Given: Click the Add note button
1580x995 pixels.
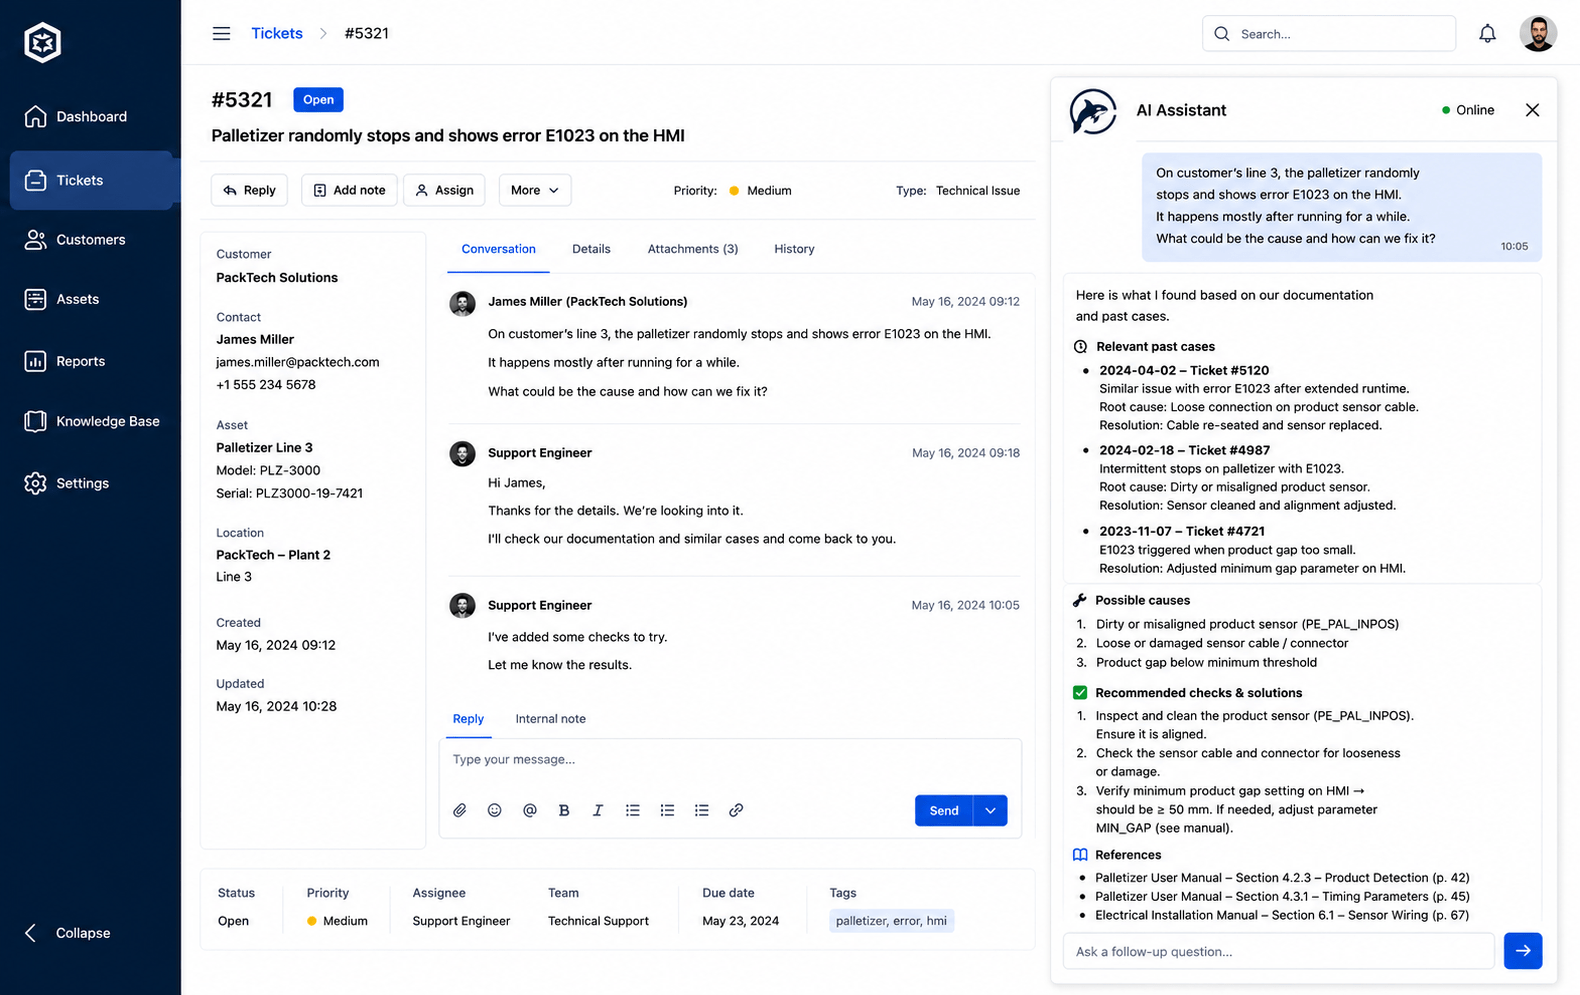Looking at the screenshot, I should 349,190.
